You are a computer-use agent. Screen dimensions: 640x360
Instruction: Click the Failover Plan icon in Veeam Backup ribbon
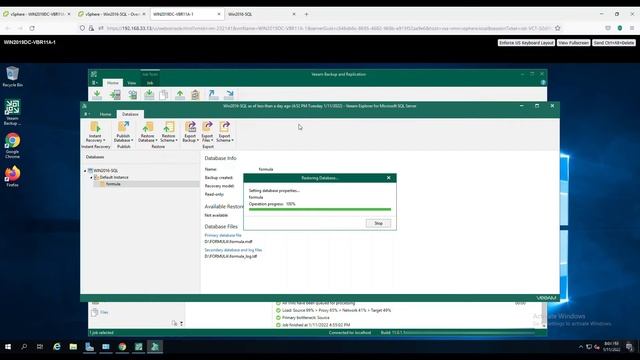click(195, 95)
